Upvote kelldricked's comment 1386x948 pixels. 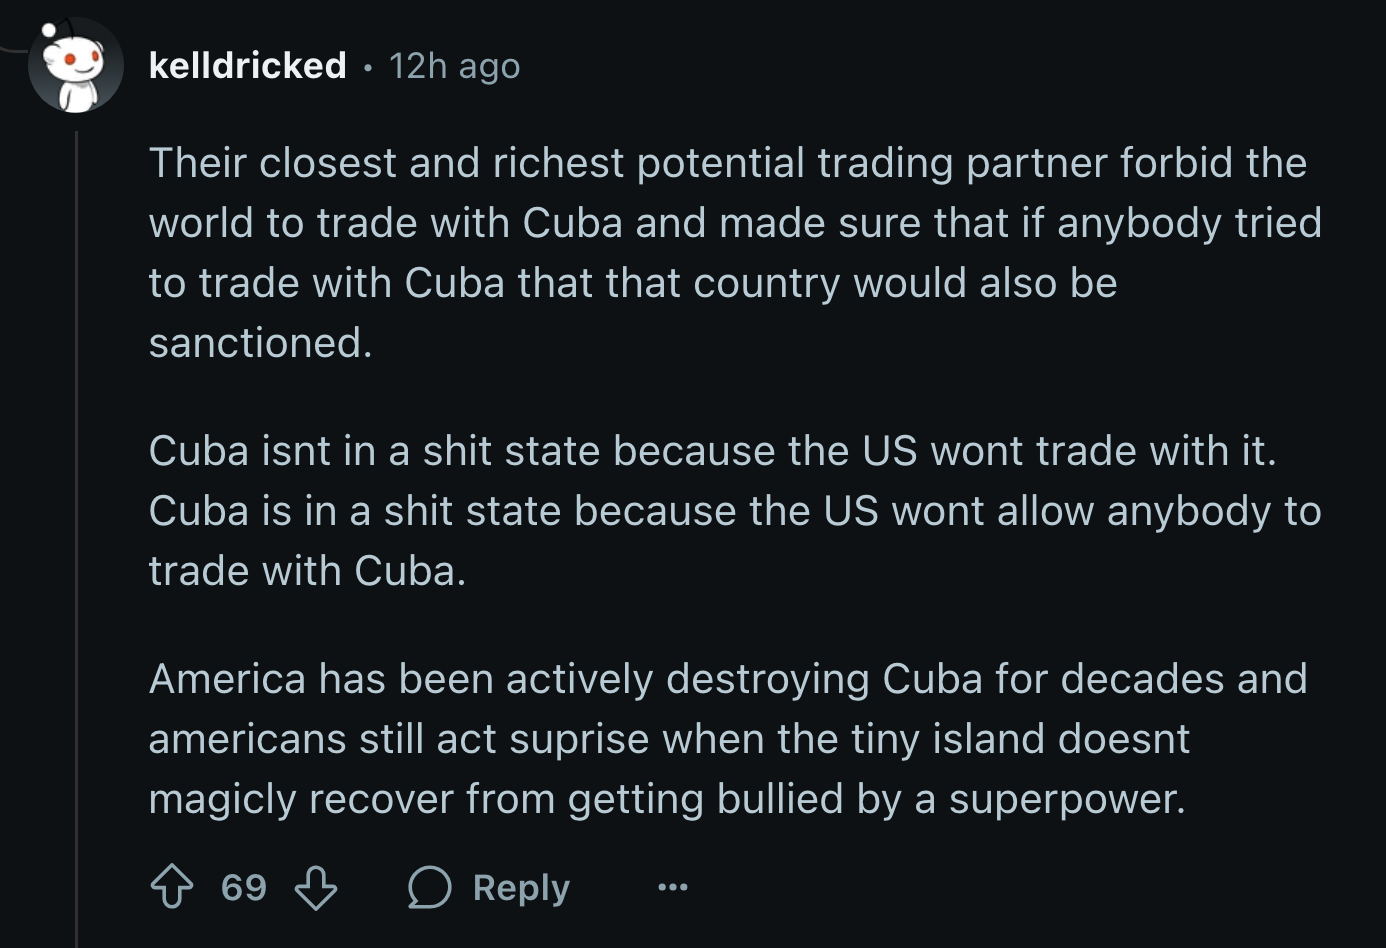pos(172,887)
